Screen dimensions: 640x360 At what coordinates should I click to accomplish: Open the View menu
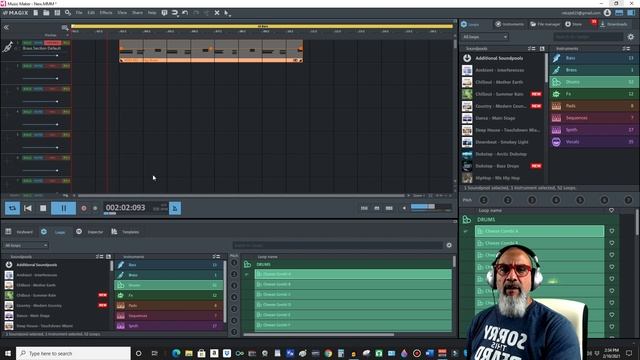pyautogui.click(x=122, y=13)
